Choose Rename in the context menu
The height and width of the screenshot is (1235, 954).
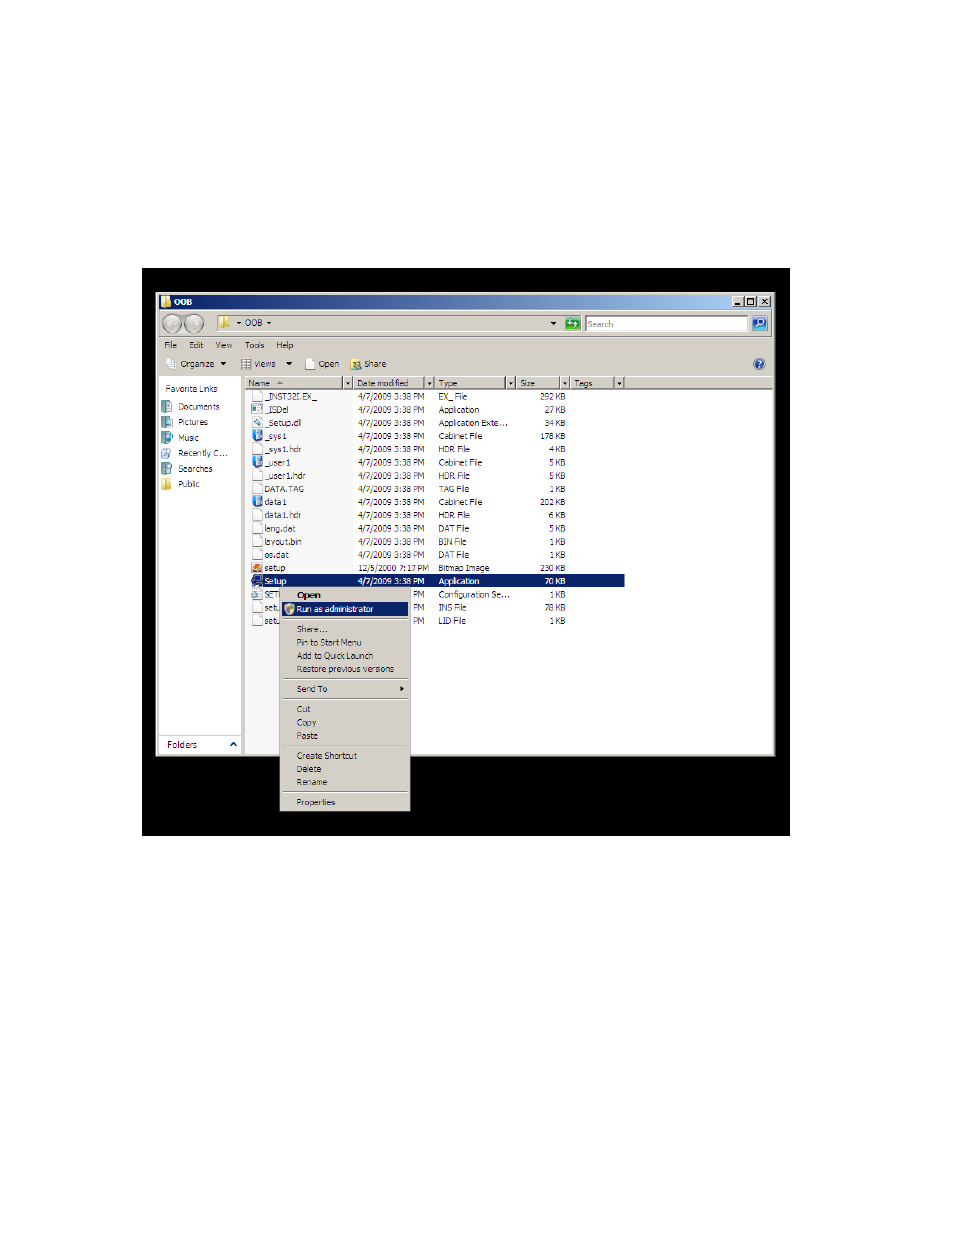coord(345,782)
